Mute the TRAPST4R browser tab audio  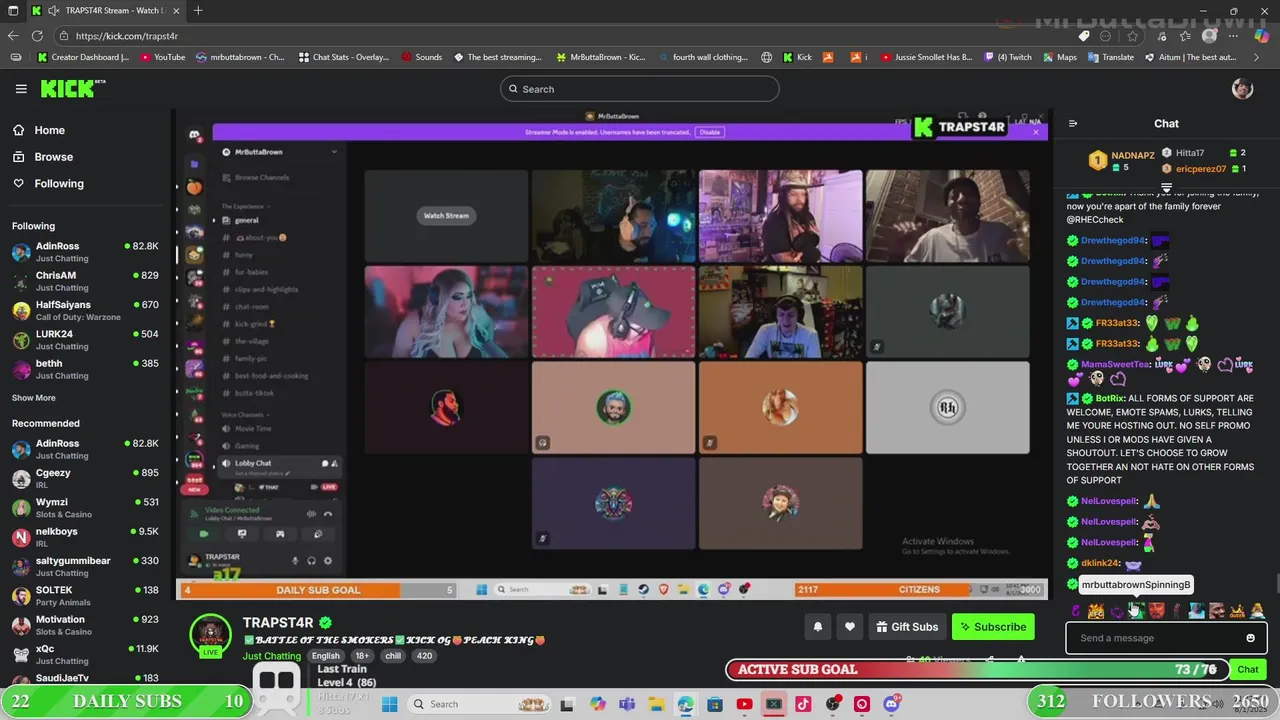pos(53,11)
